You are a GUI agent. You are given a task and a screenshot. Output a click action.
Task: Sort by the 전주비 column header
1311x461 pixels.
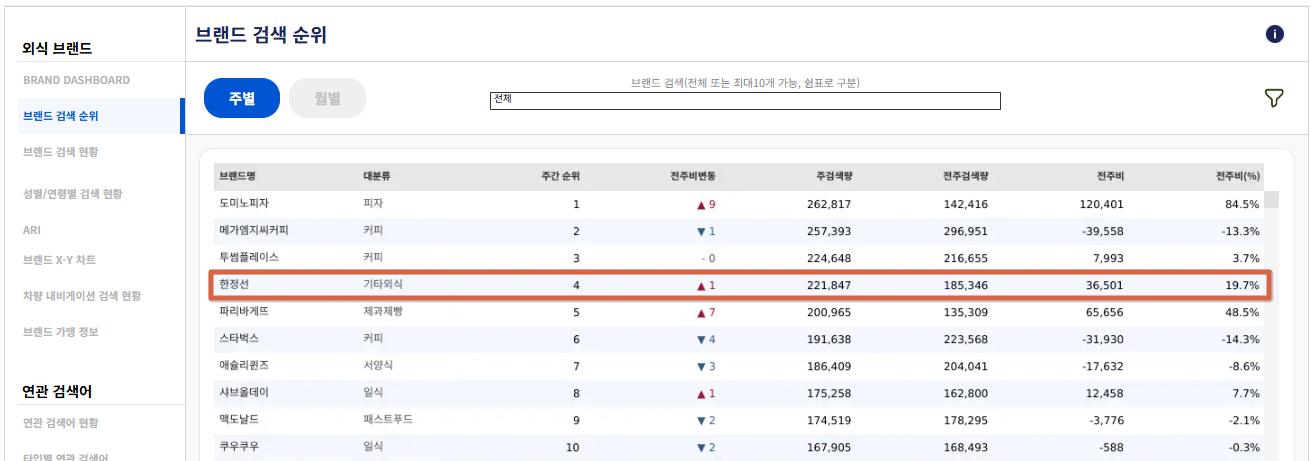[1110, 176]
